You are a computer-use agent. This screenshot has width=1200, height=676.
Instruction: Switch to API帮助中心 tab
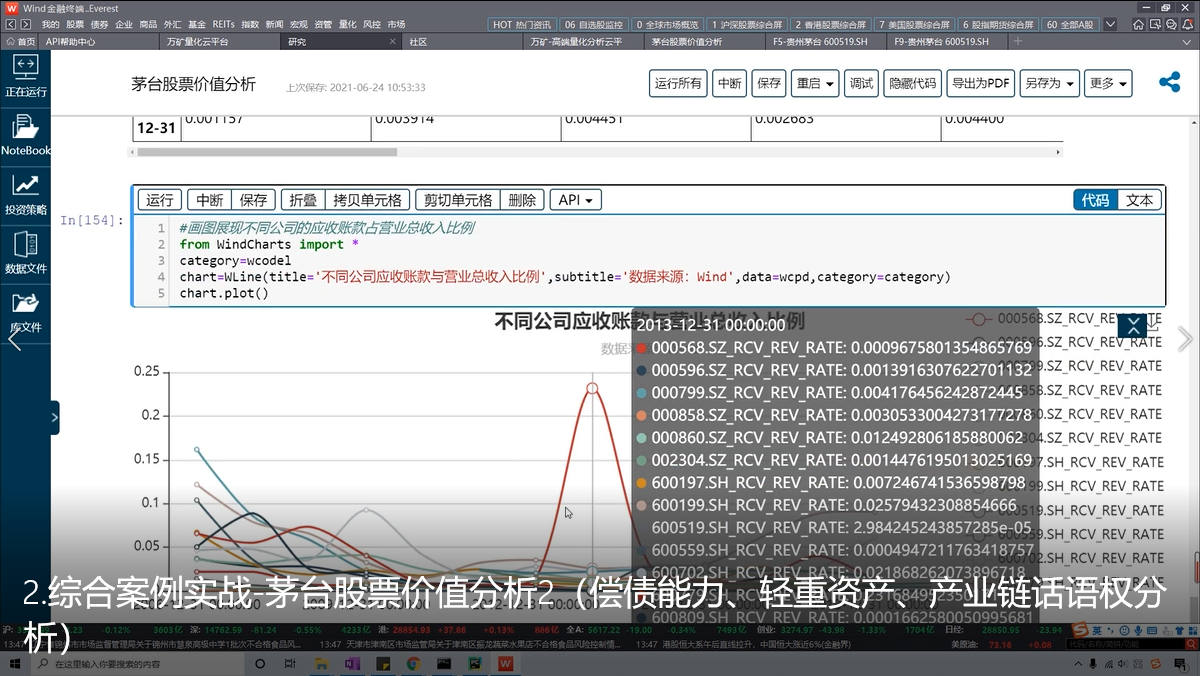100,42
